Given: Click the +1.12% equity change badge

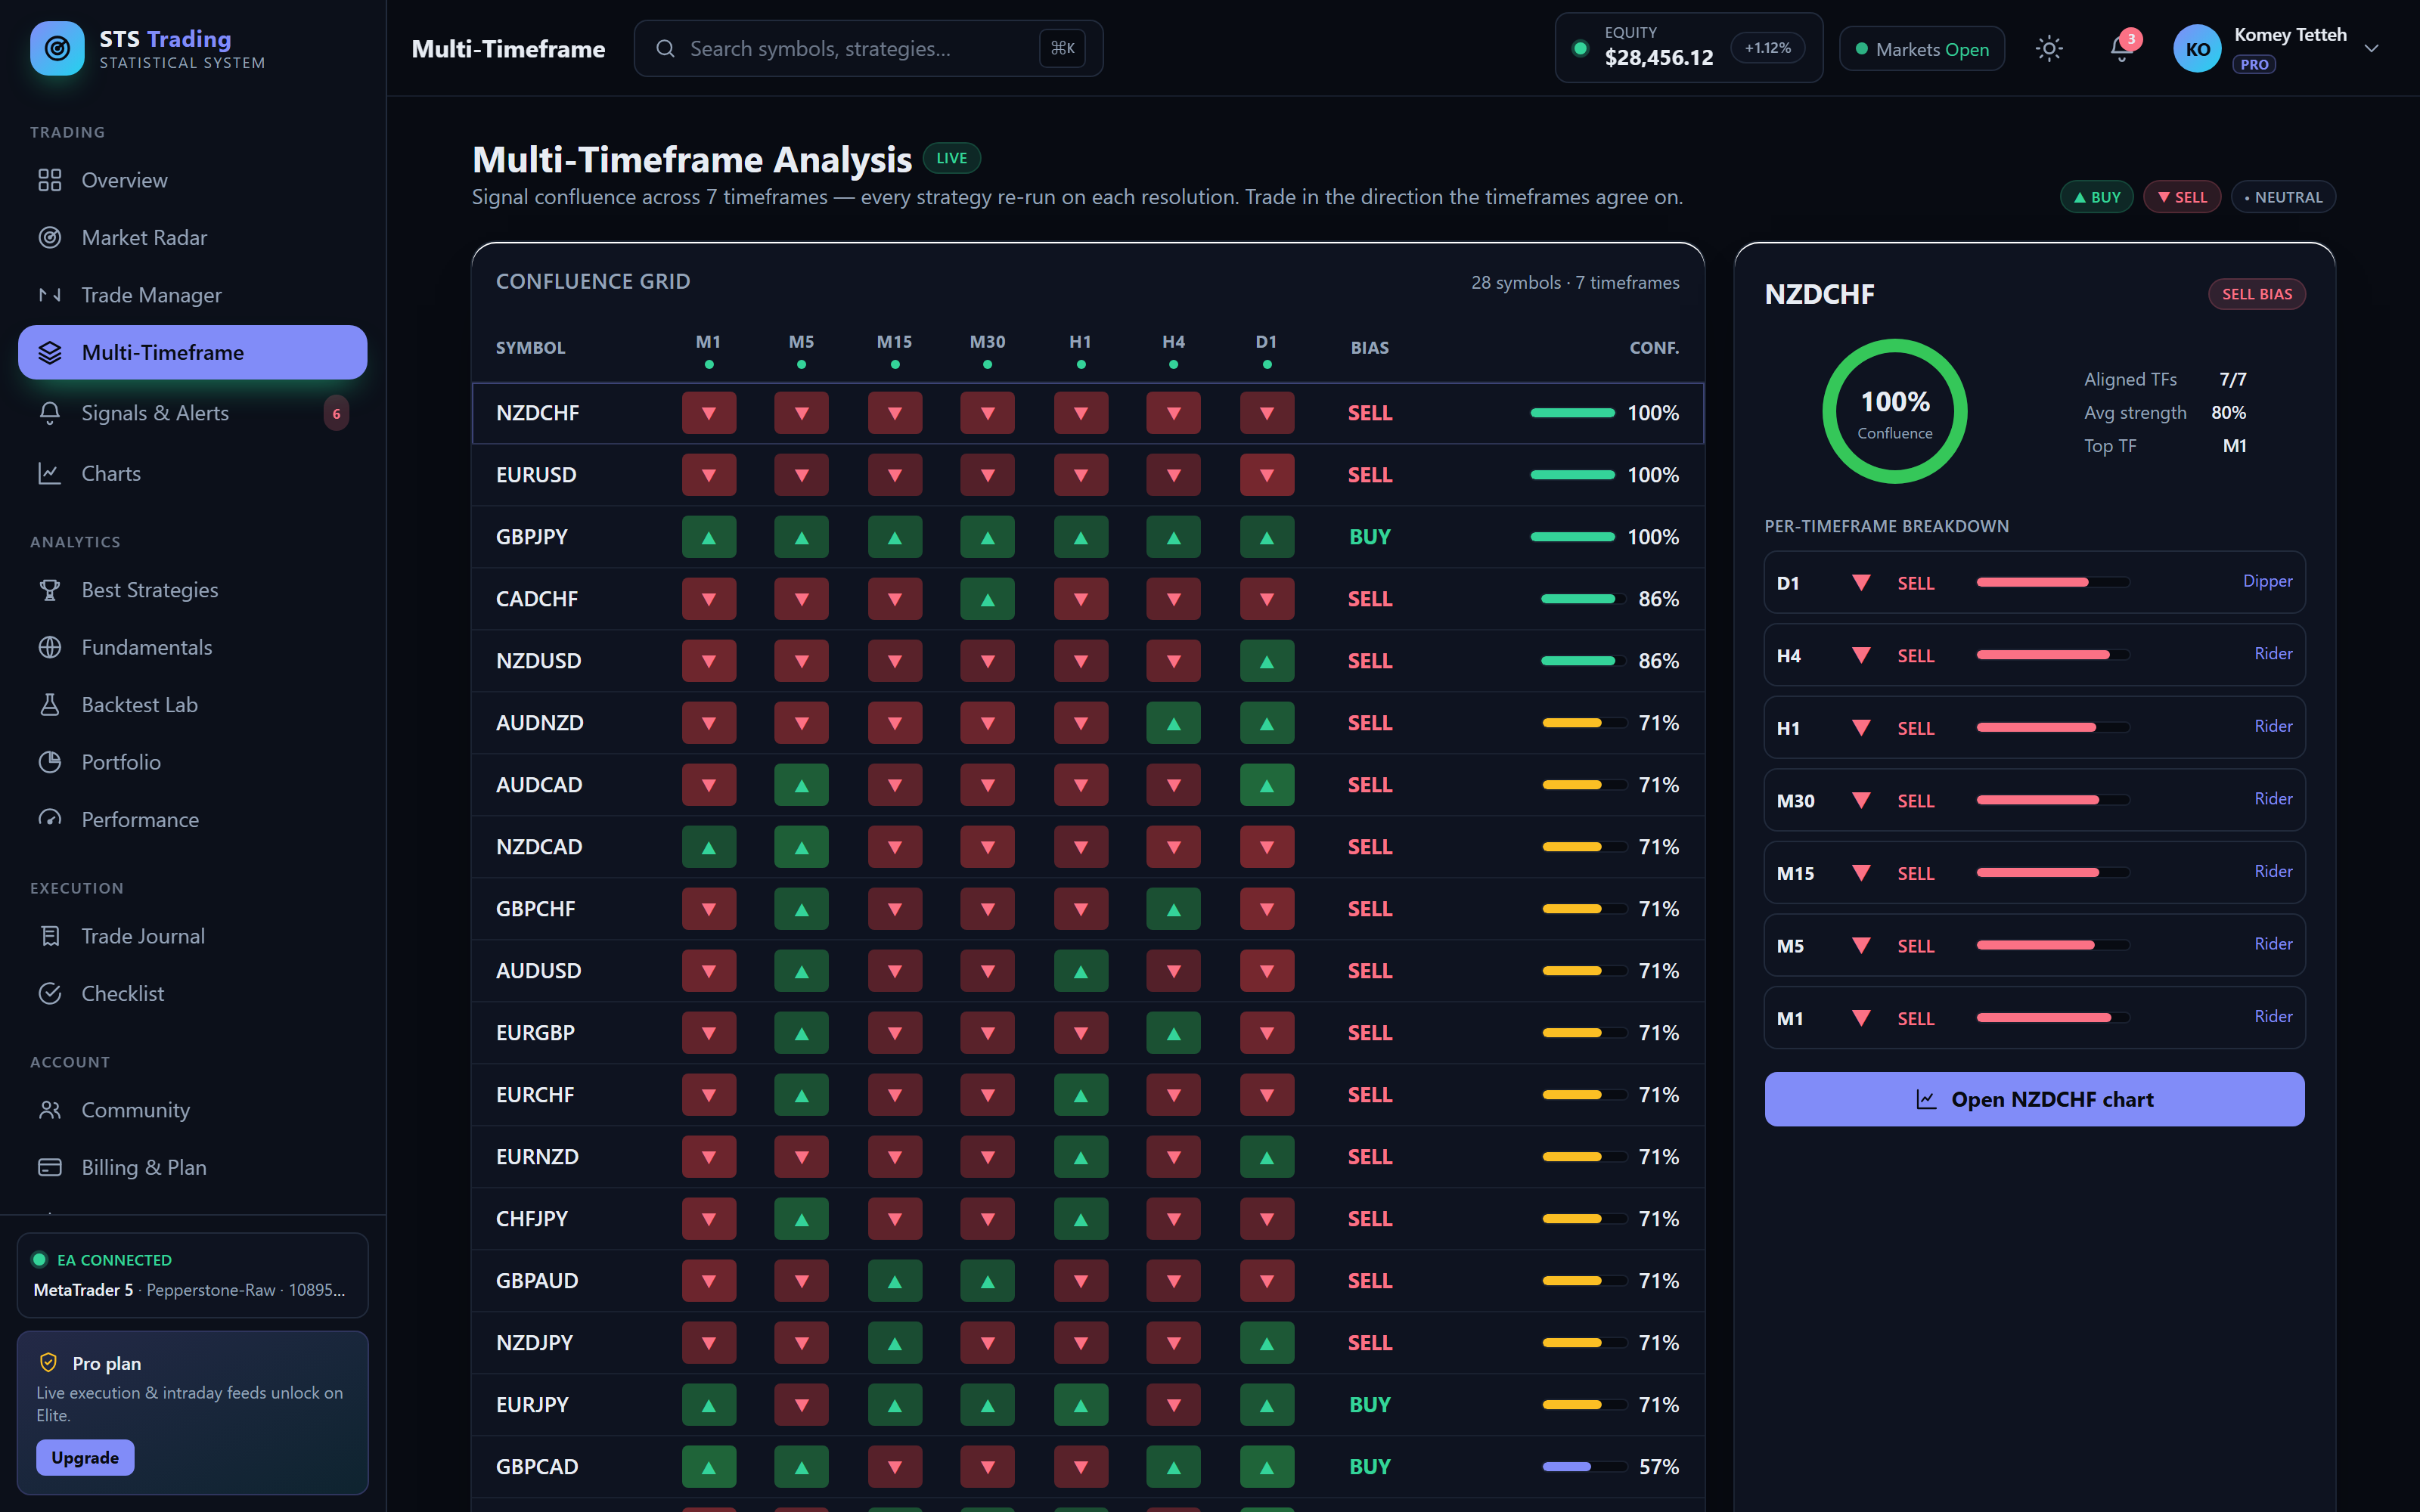Looking at the screenshot, I should pyautogui.click(x=1767, y=48).
